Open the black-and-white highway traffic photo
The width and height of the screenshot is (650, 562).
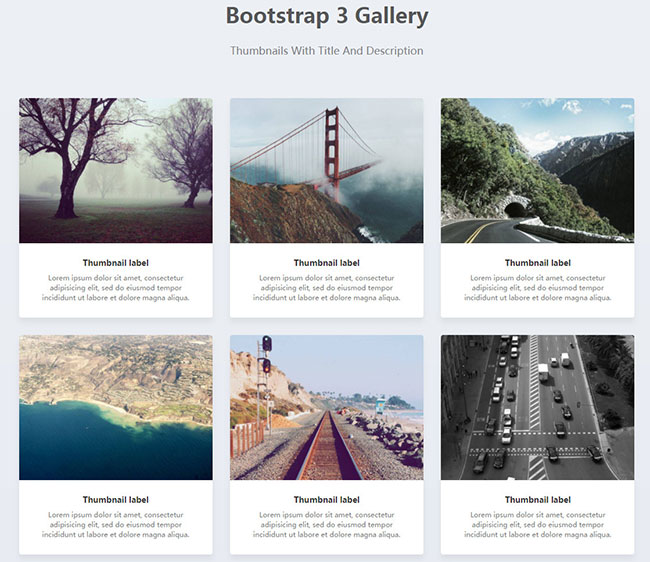537,407
